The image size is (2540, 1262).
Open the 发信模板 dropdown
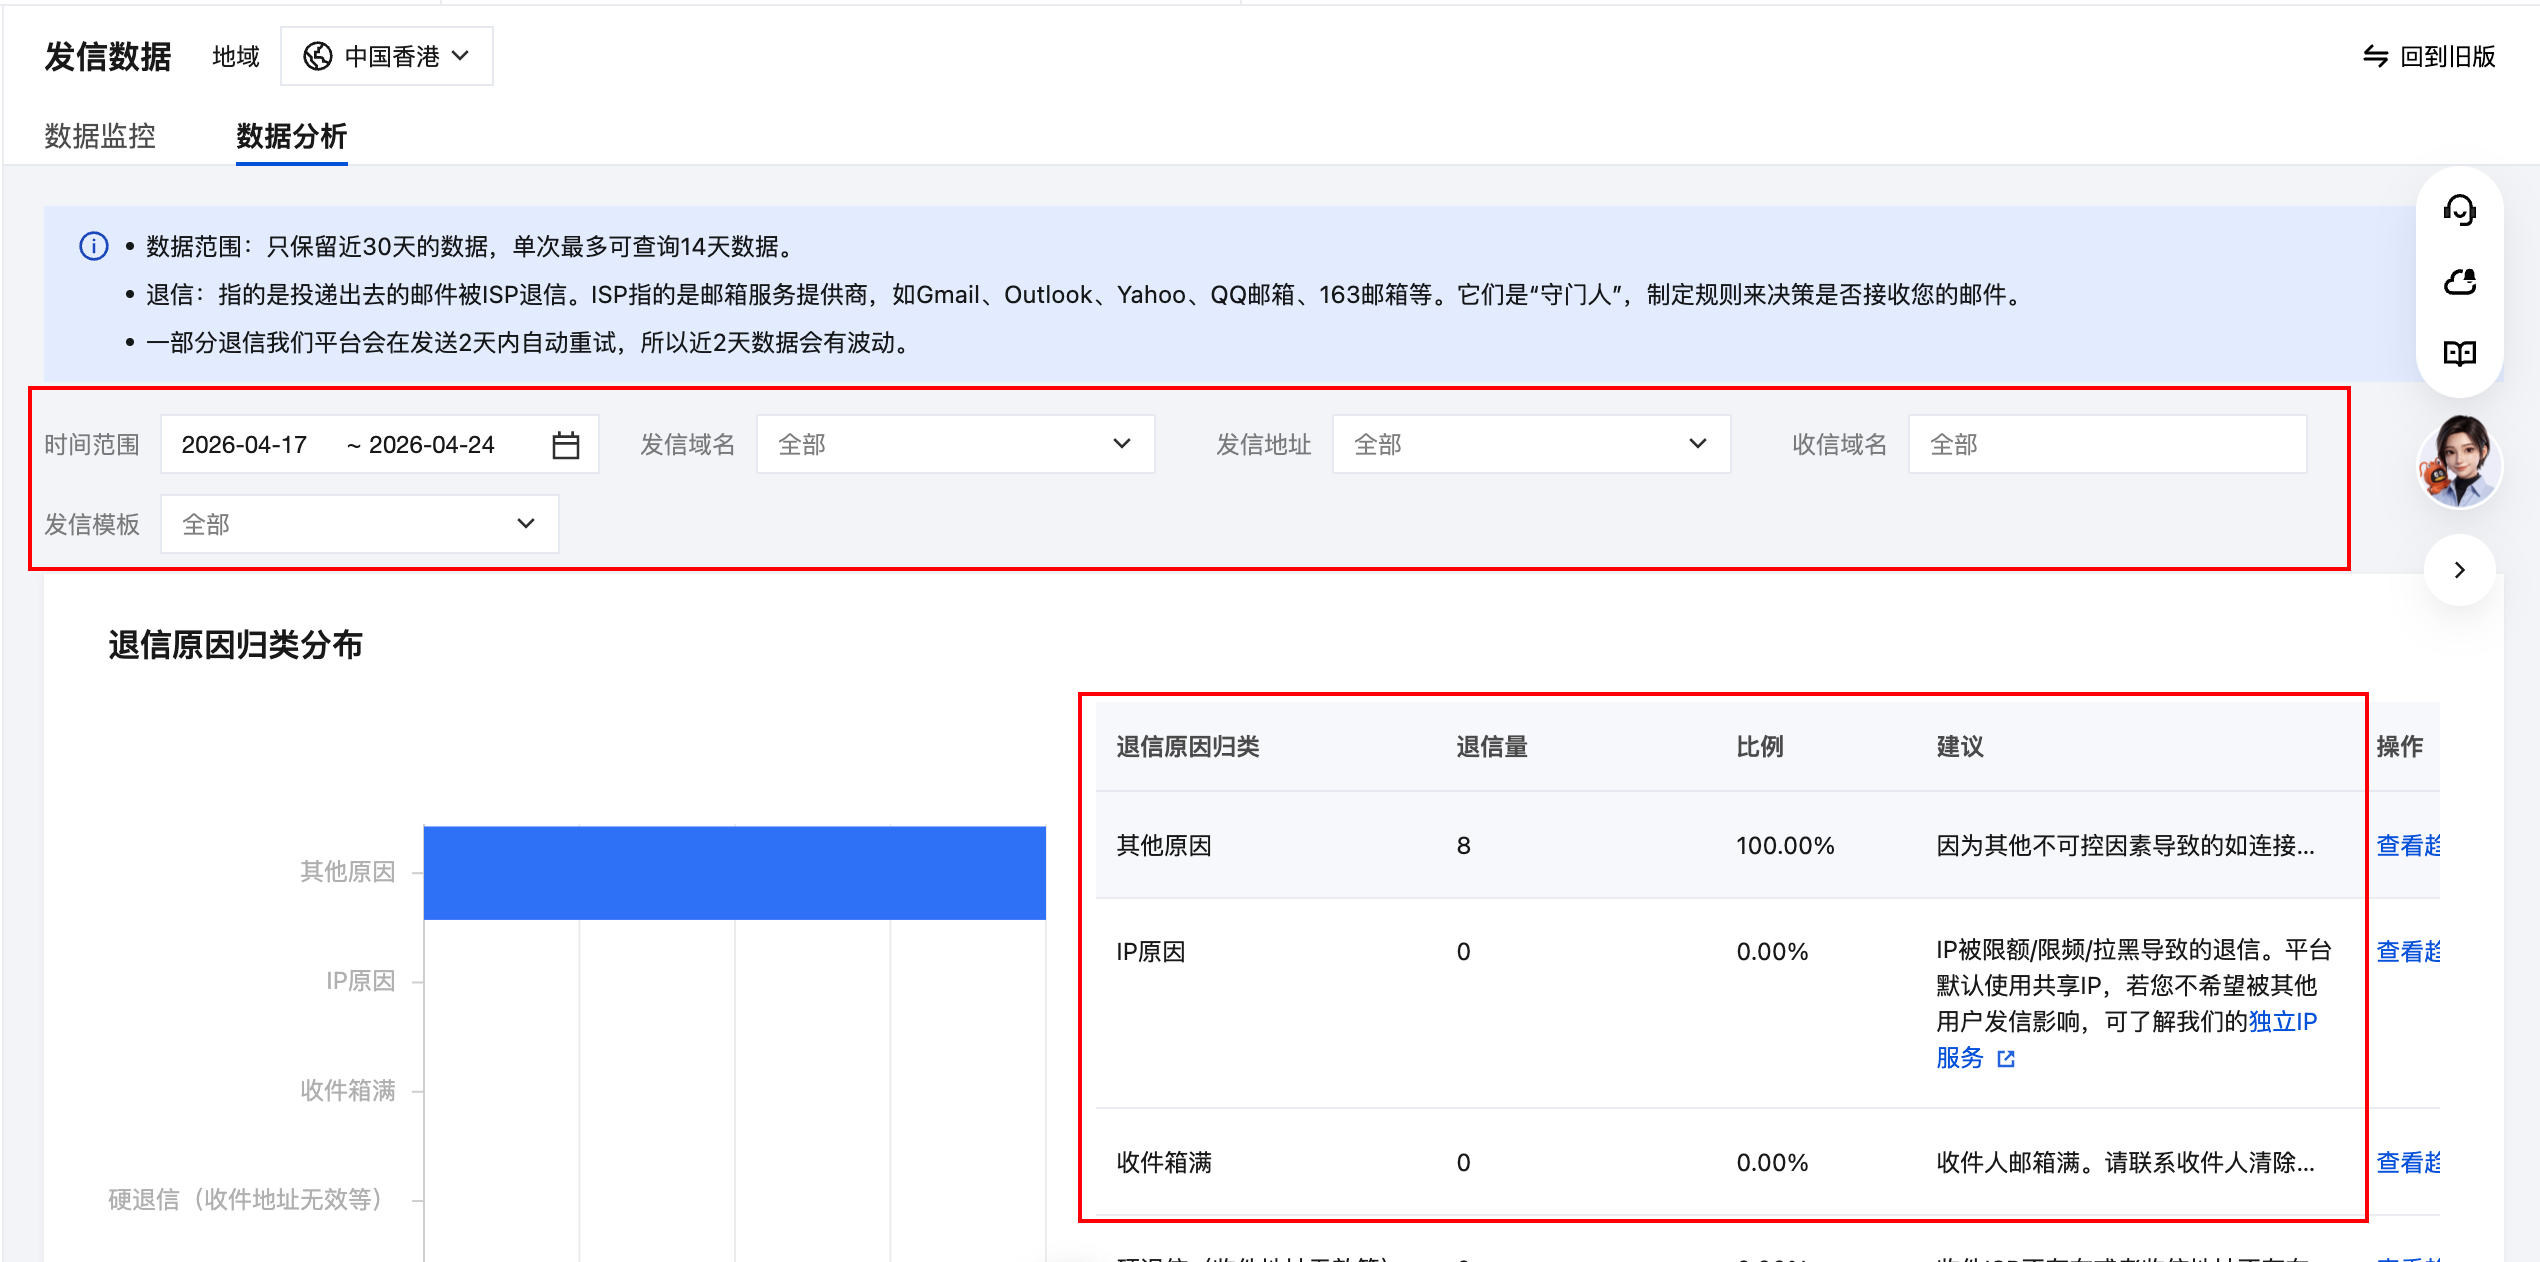(x=359, y=524)
